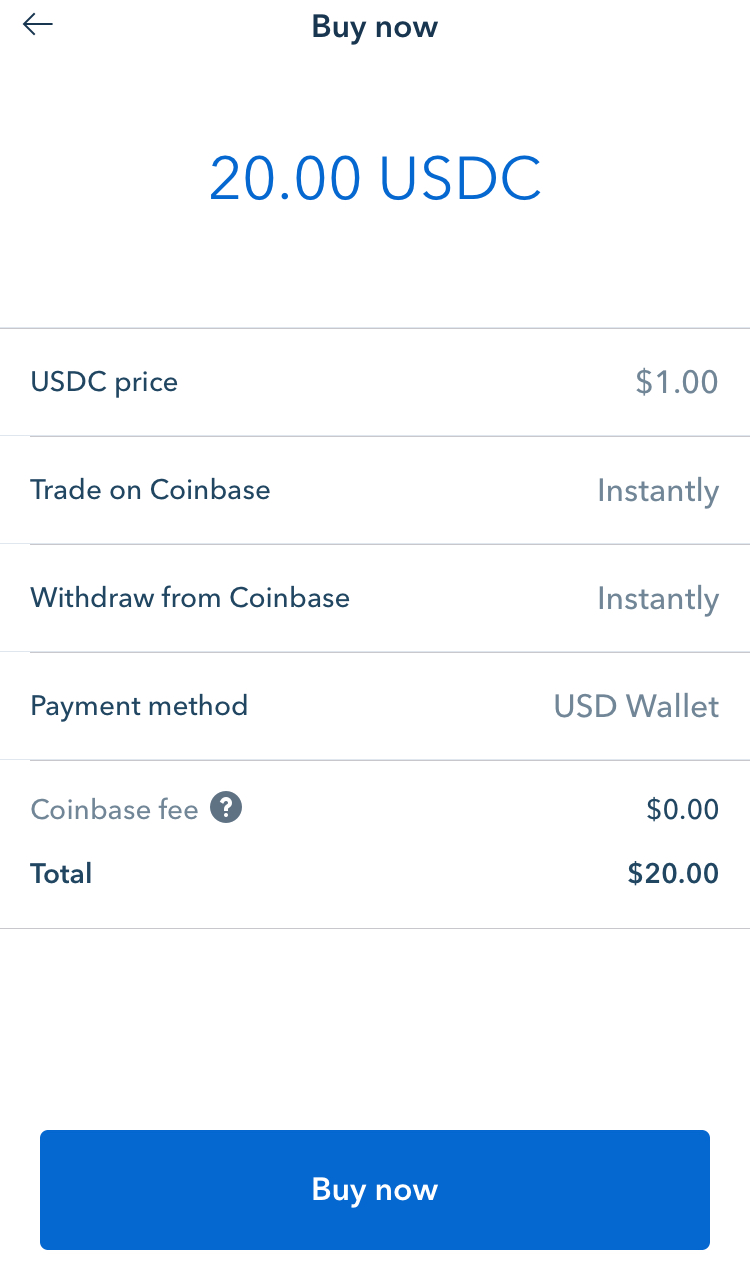Change the USD Wallet payment option
The image size is (750, 1275).
(636, 706)
